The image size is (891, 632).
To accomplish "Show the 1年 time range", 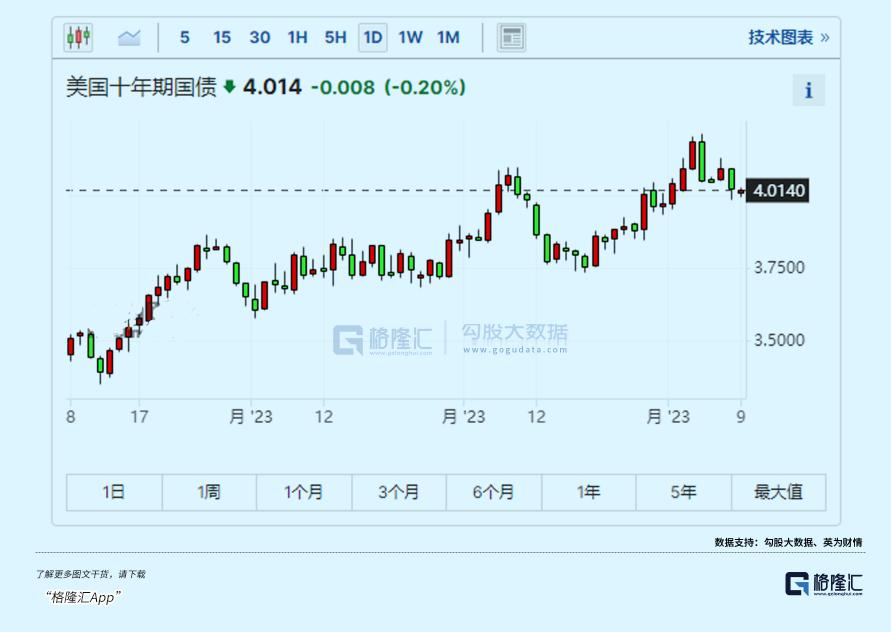I will point(589,492).
